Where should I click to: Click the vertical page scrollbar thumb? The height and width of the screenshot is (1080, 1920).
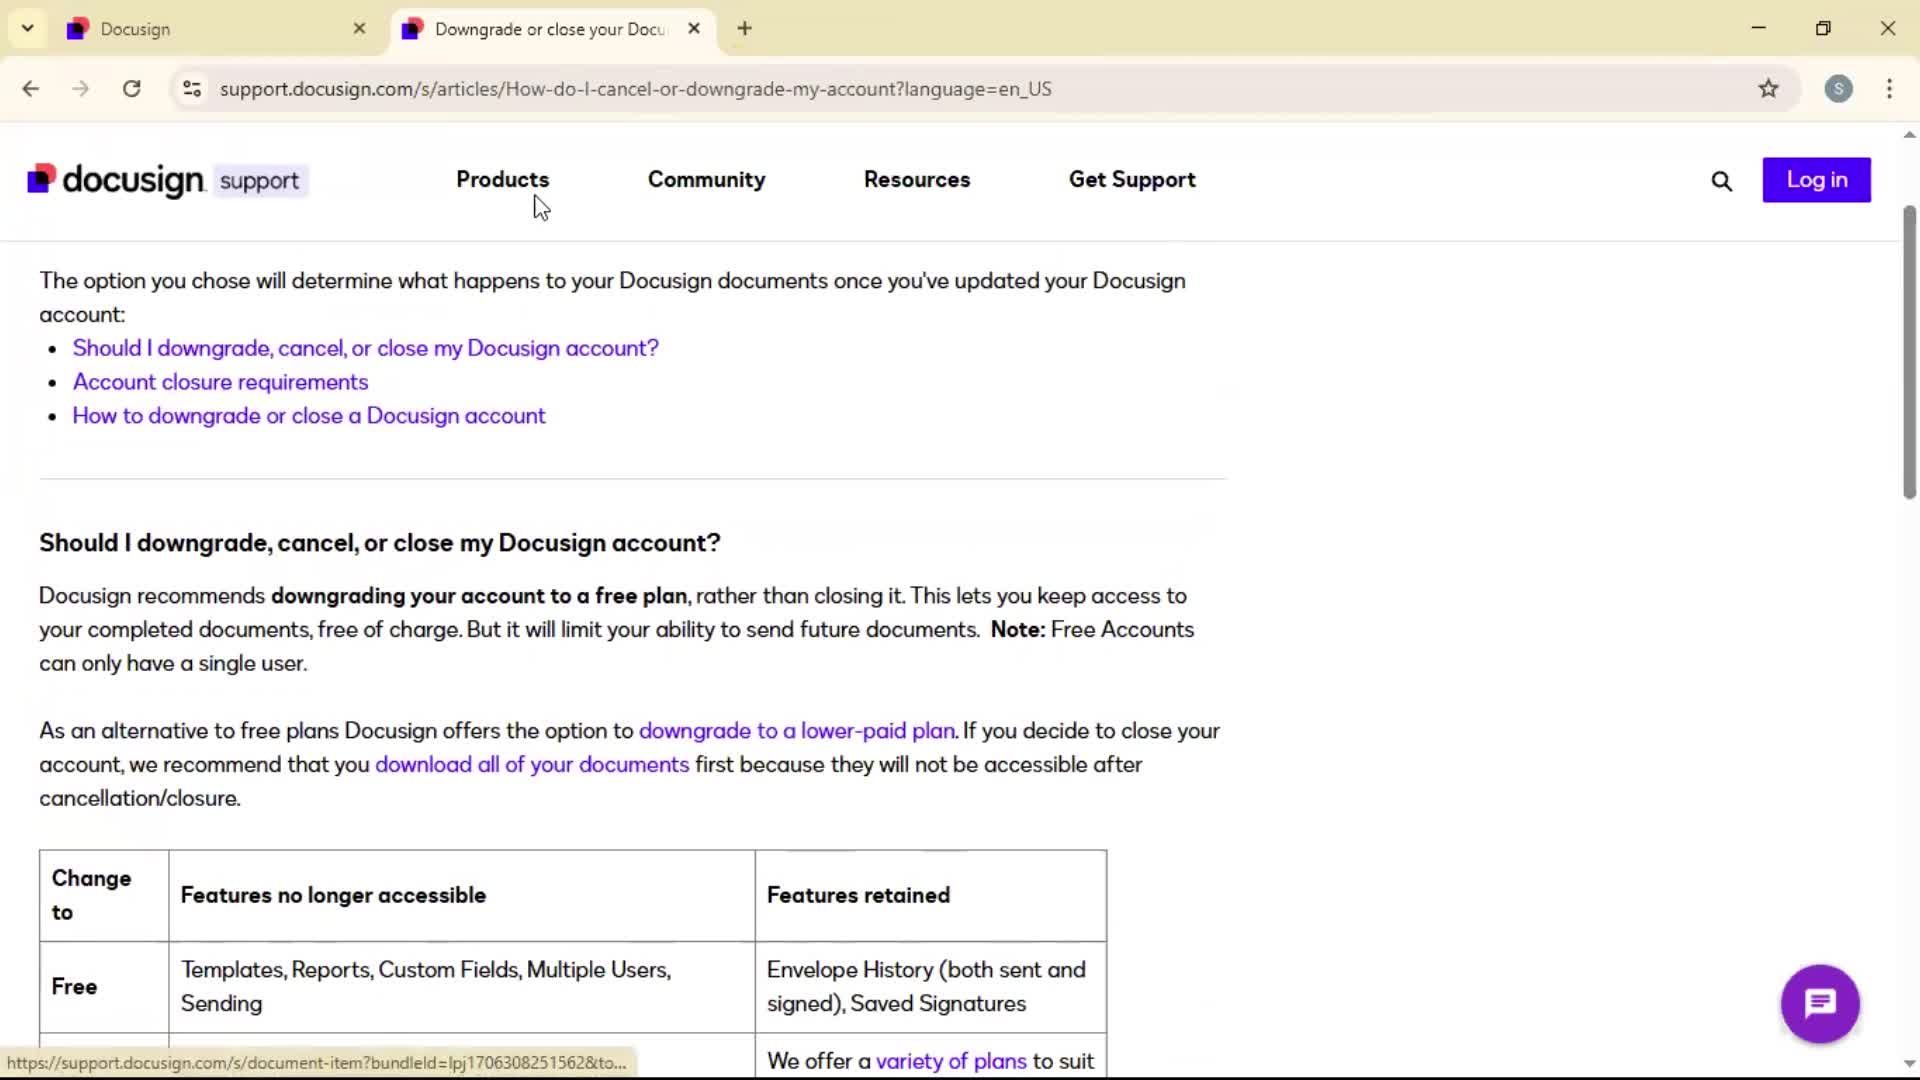(1908, 350)
